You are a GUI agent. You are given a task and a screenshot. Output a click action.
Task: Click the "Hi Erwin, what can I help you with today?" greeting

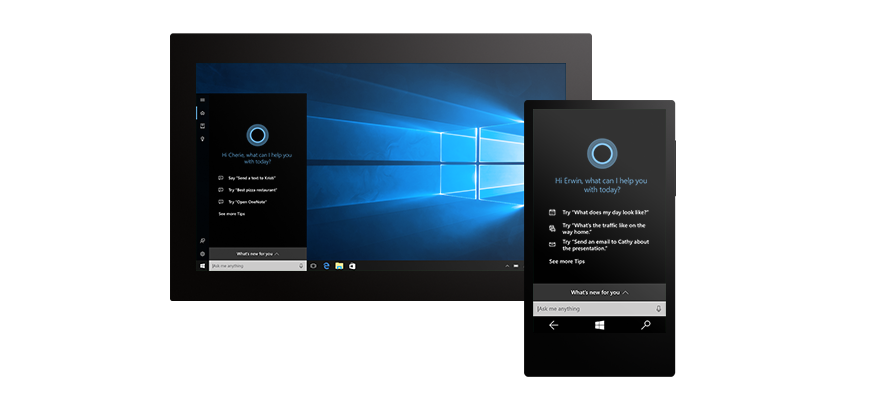601,185
